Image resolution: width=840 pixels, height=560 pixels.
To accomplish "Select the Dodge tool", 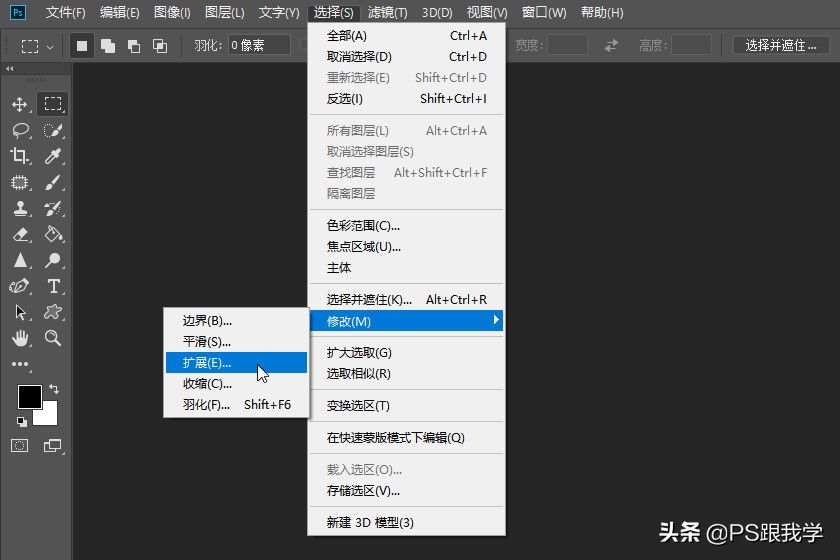I will click(x=52, y=260).
